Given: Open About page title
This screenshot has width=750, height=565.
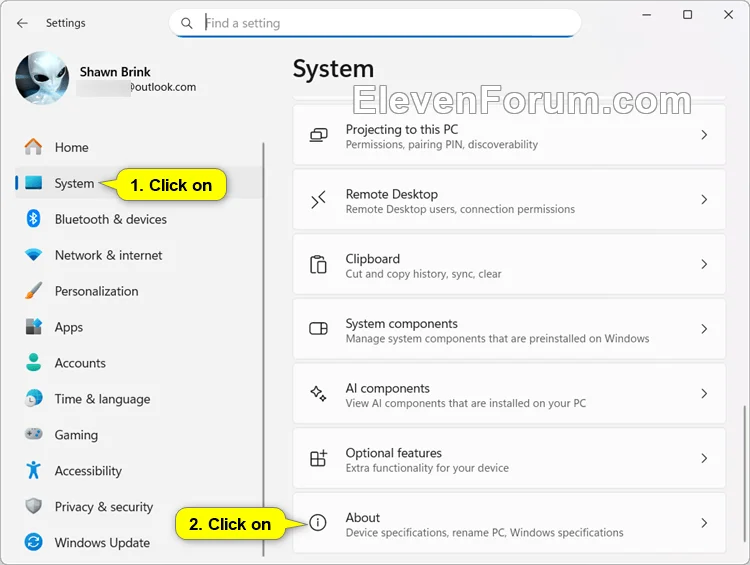Looking at the screenshot, I should [363, 518].
